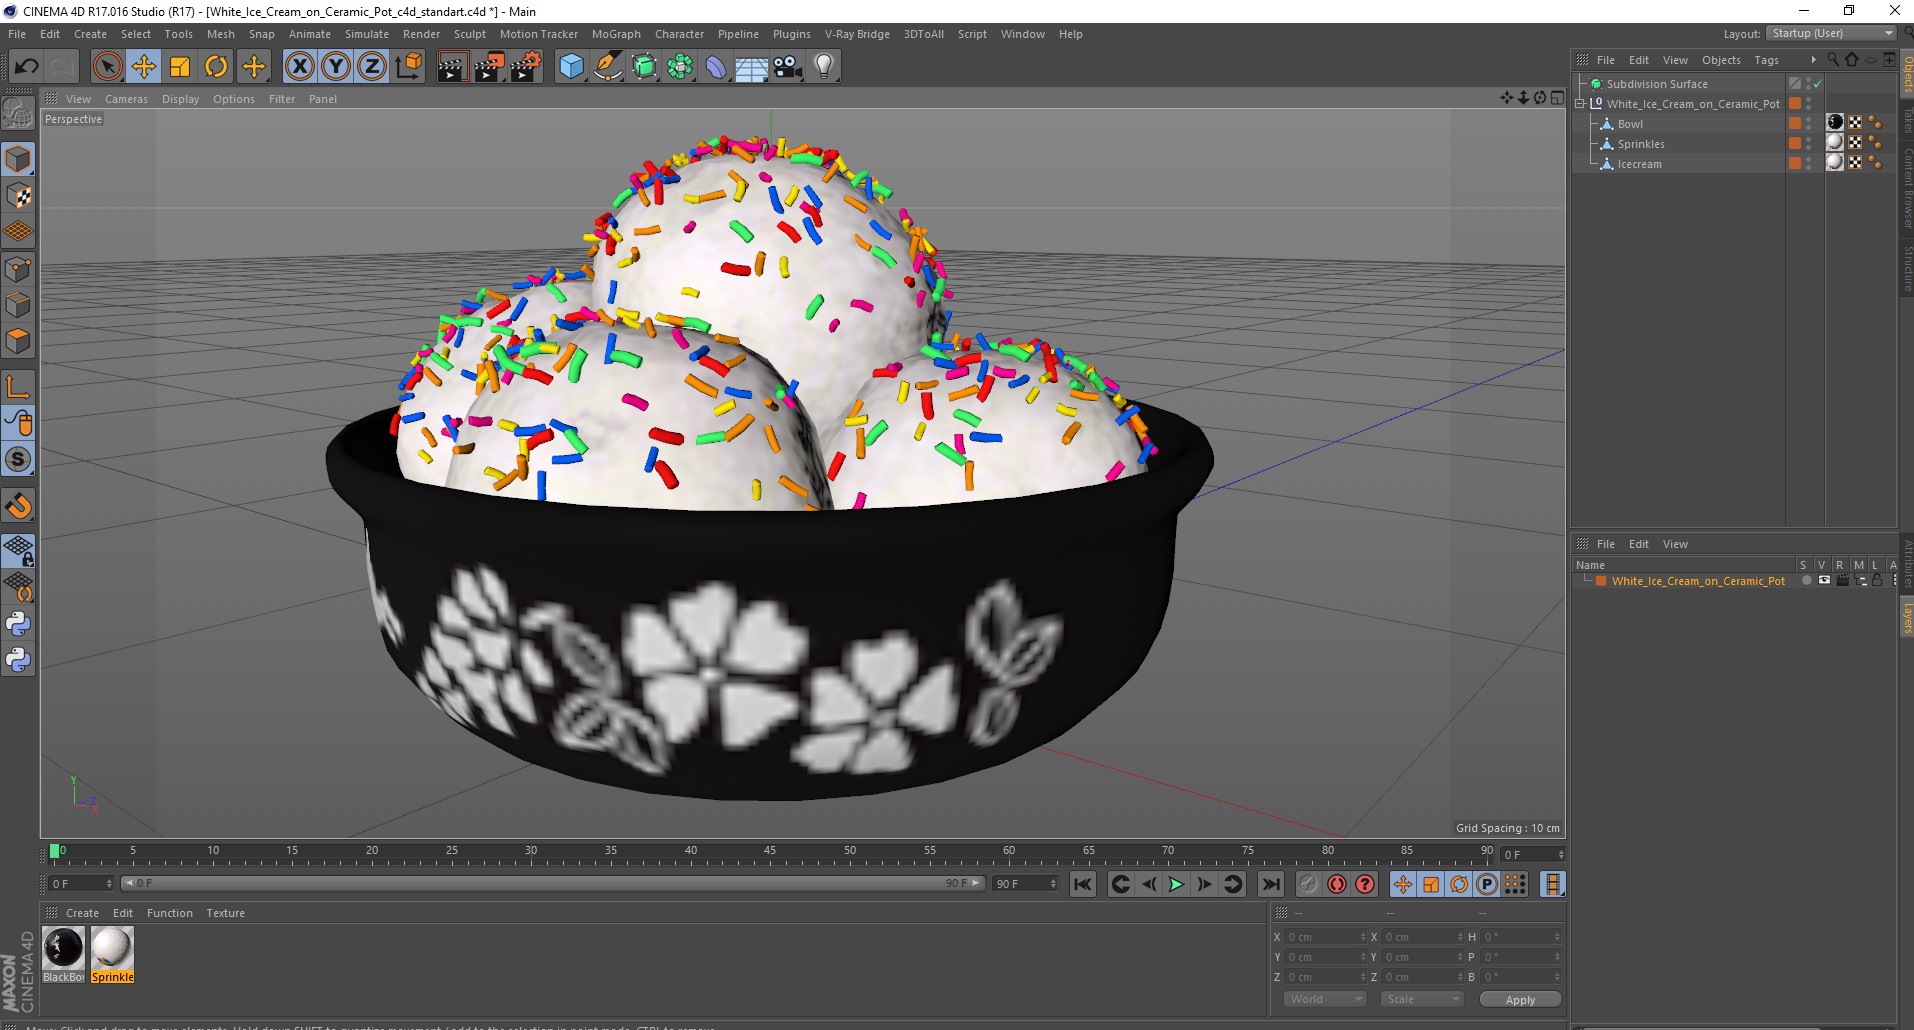
Task: Toggle viewport maximize icon
Action: point(1557,98)
